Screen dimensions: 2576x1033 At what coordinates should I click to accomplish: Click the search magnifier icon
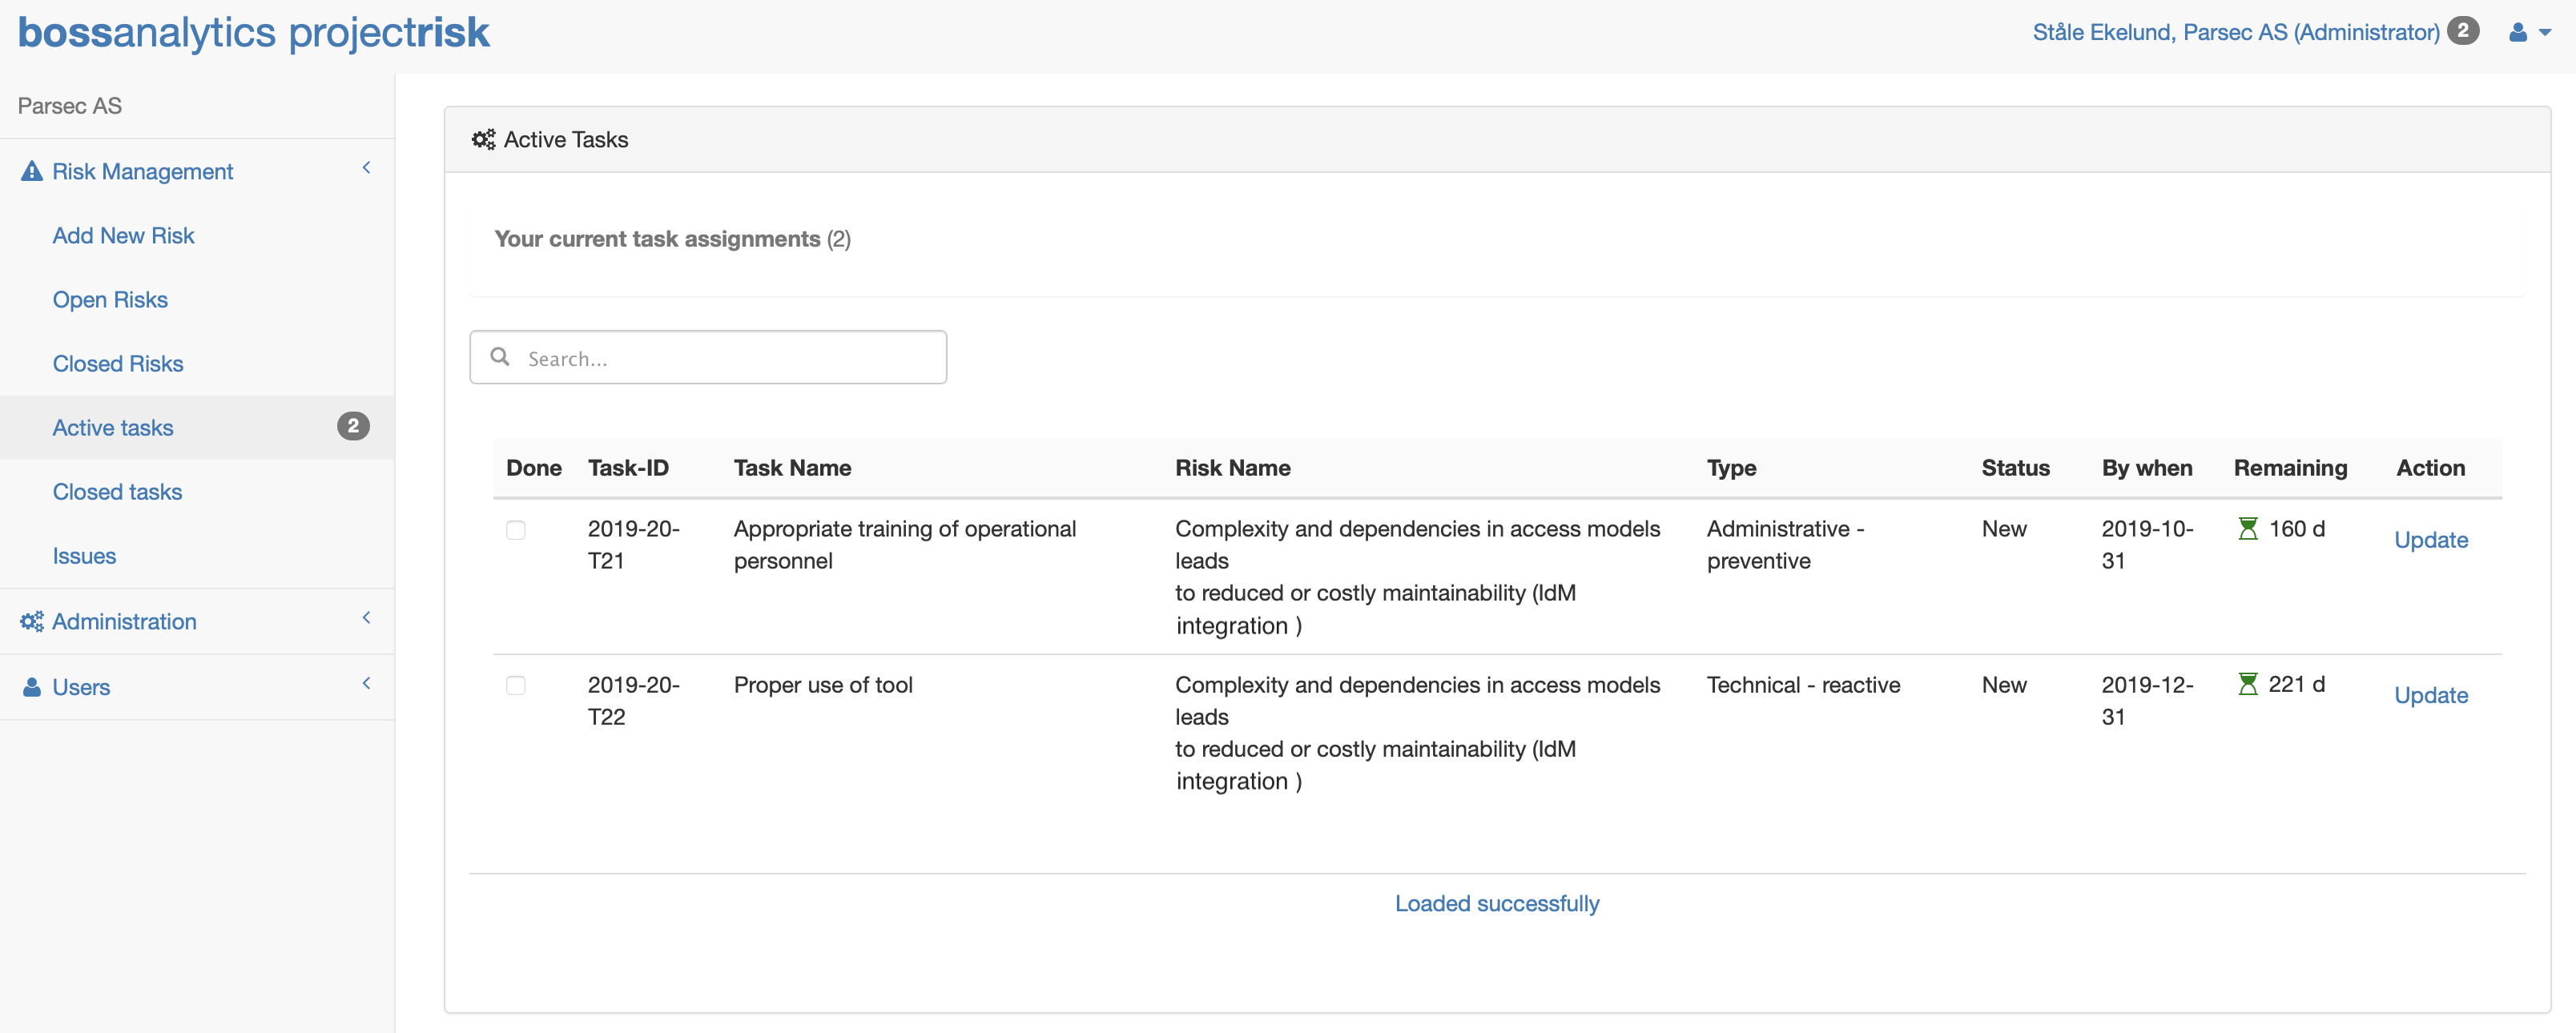[x=500, y=356]
